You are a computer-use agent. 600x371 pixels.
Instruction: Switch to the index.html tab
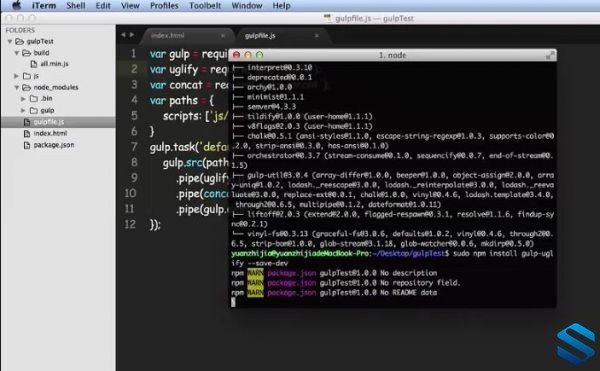(168, 36)
